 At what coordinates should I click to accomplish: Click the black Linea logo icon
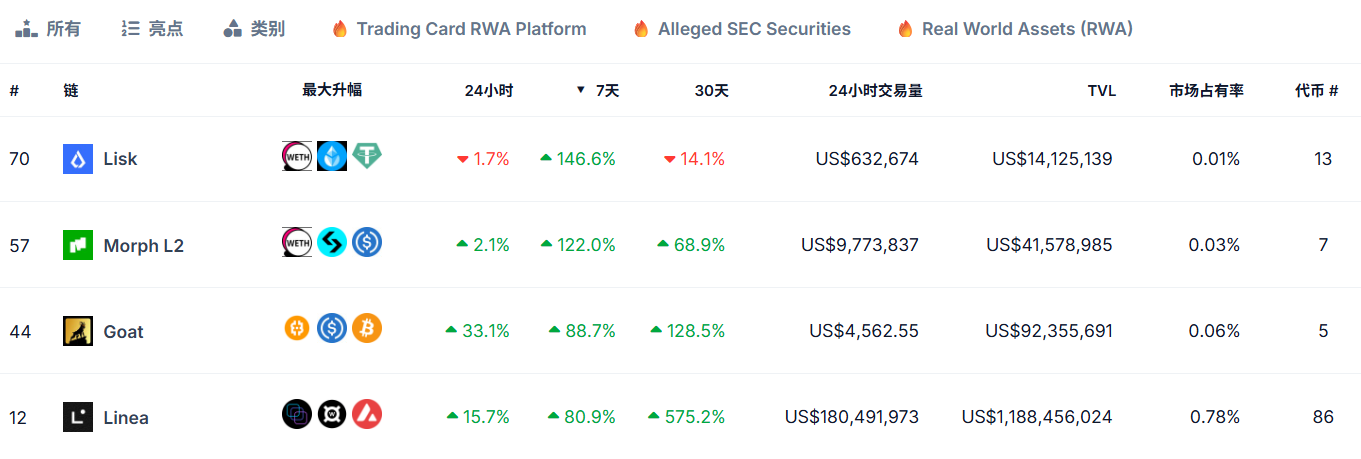pyautogui.click(x=78, y=417)
